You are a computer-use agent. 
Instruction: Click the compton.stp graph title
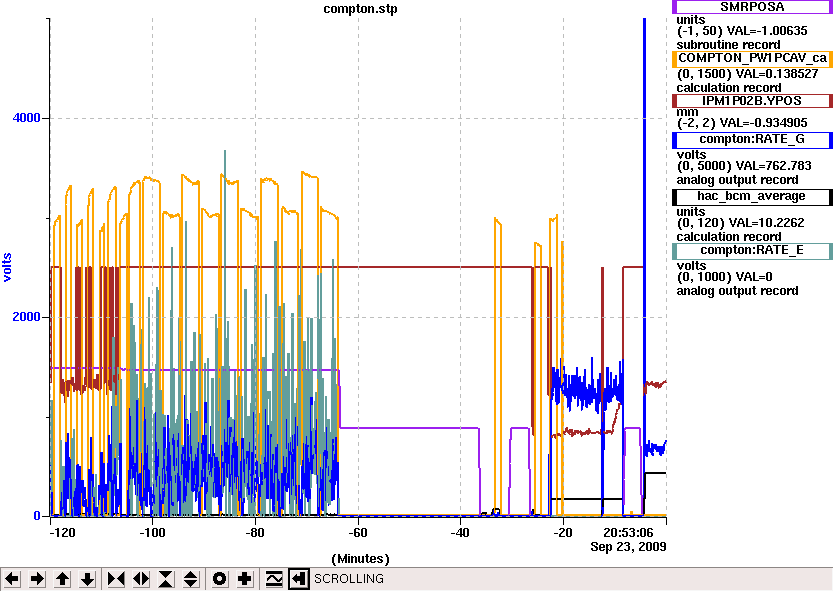[360, 9]
